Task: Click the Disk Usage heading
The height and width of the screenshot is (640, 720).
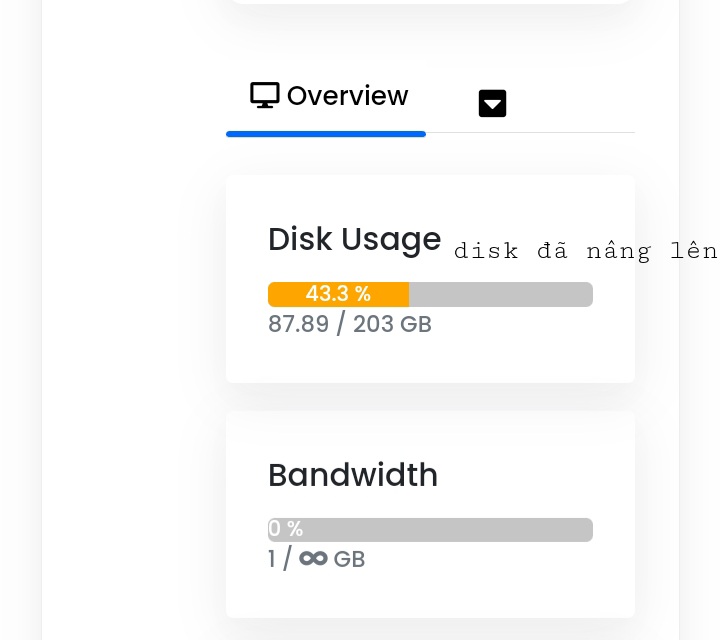Action: click(x=354, y=239)
